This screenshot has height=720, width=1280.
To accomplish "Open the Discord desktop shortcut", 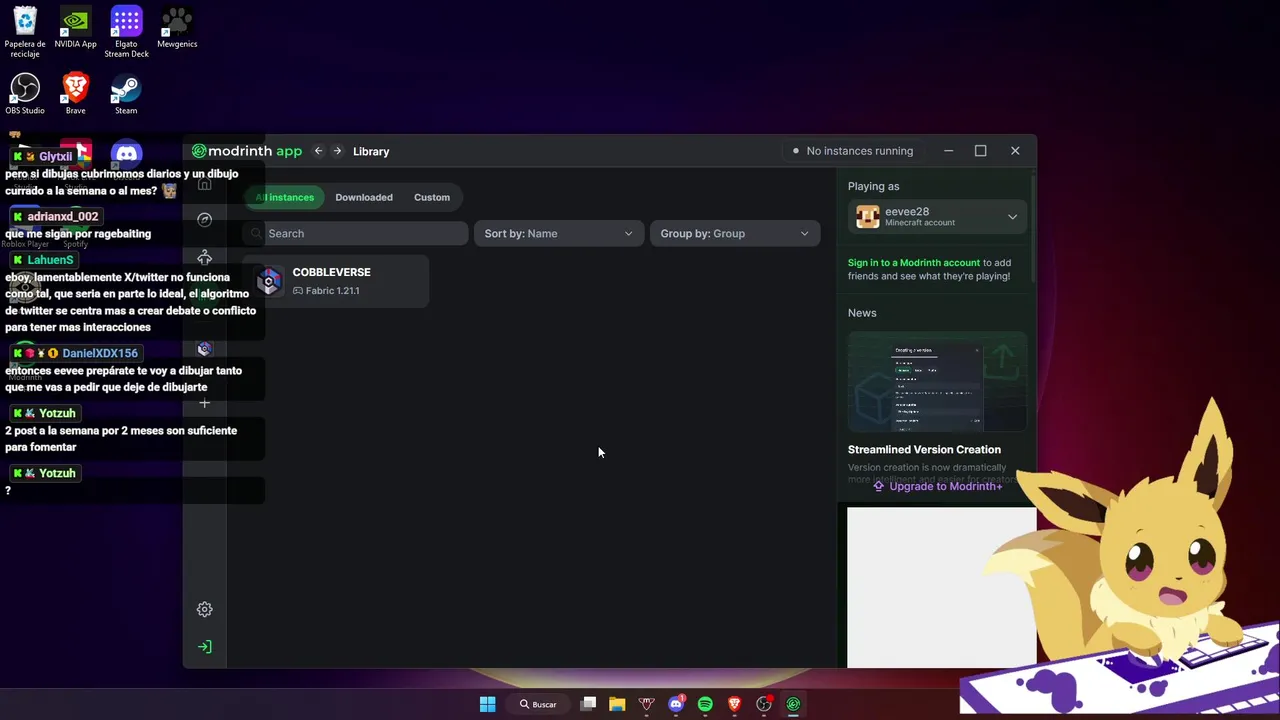I will point(126,154).
